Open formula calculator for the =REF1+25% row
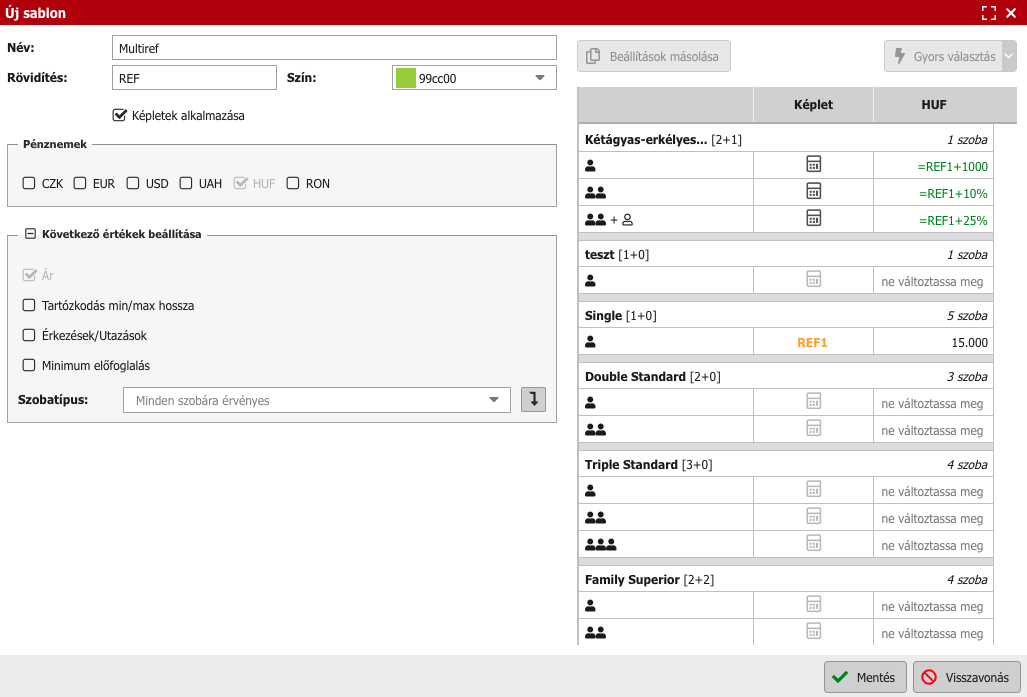This screenshot has width=1027, height=697. click(x=813, y=218)
